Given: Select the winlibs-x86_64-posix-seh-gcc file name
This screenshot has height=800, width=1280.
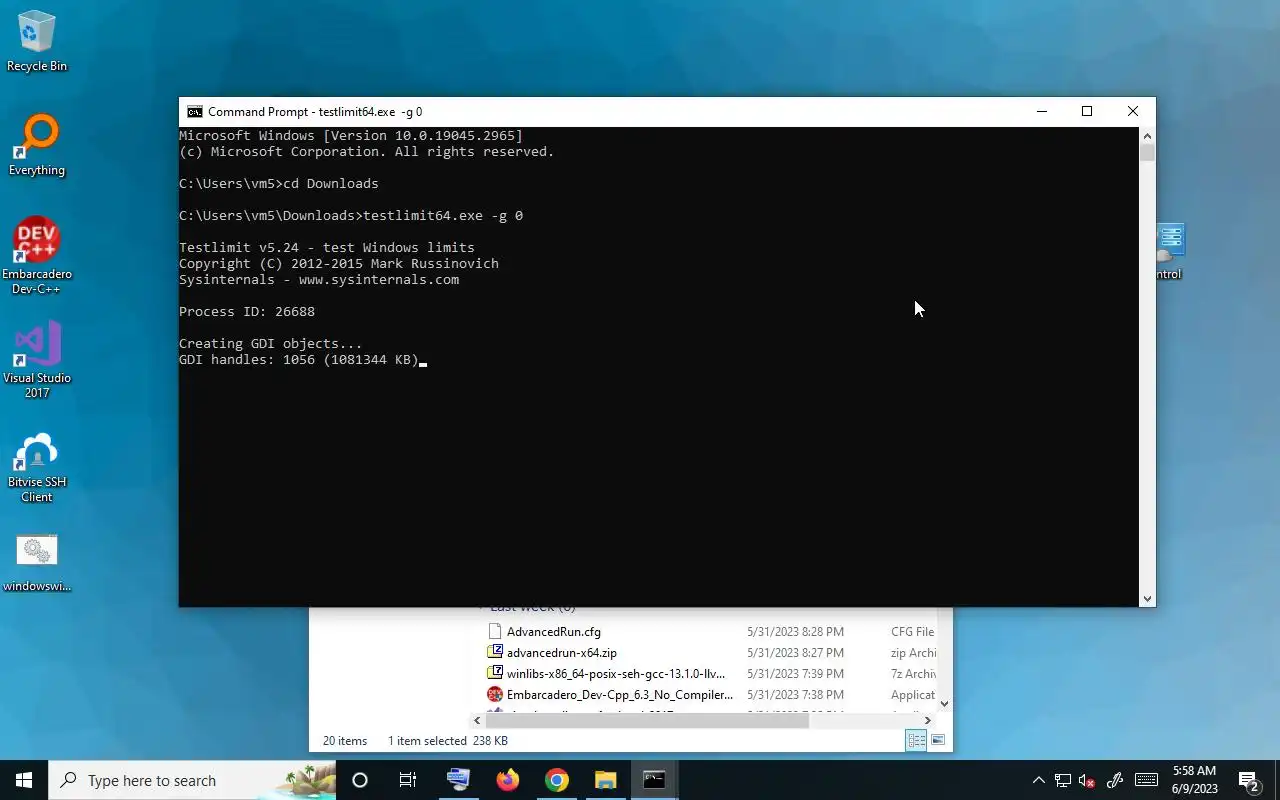Looking at the screenshot, I should tap(616, 674).
